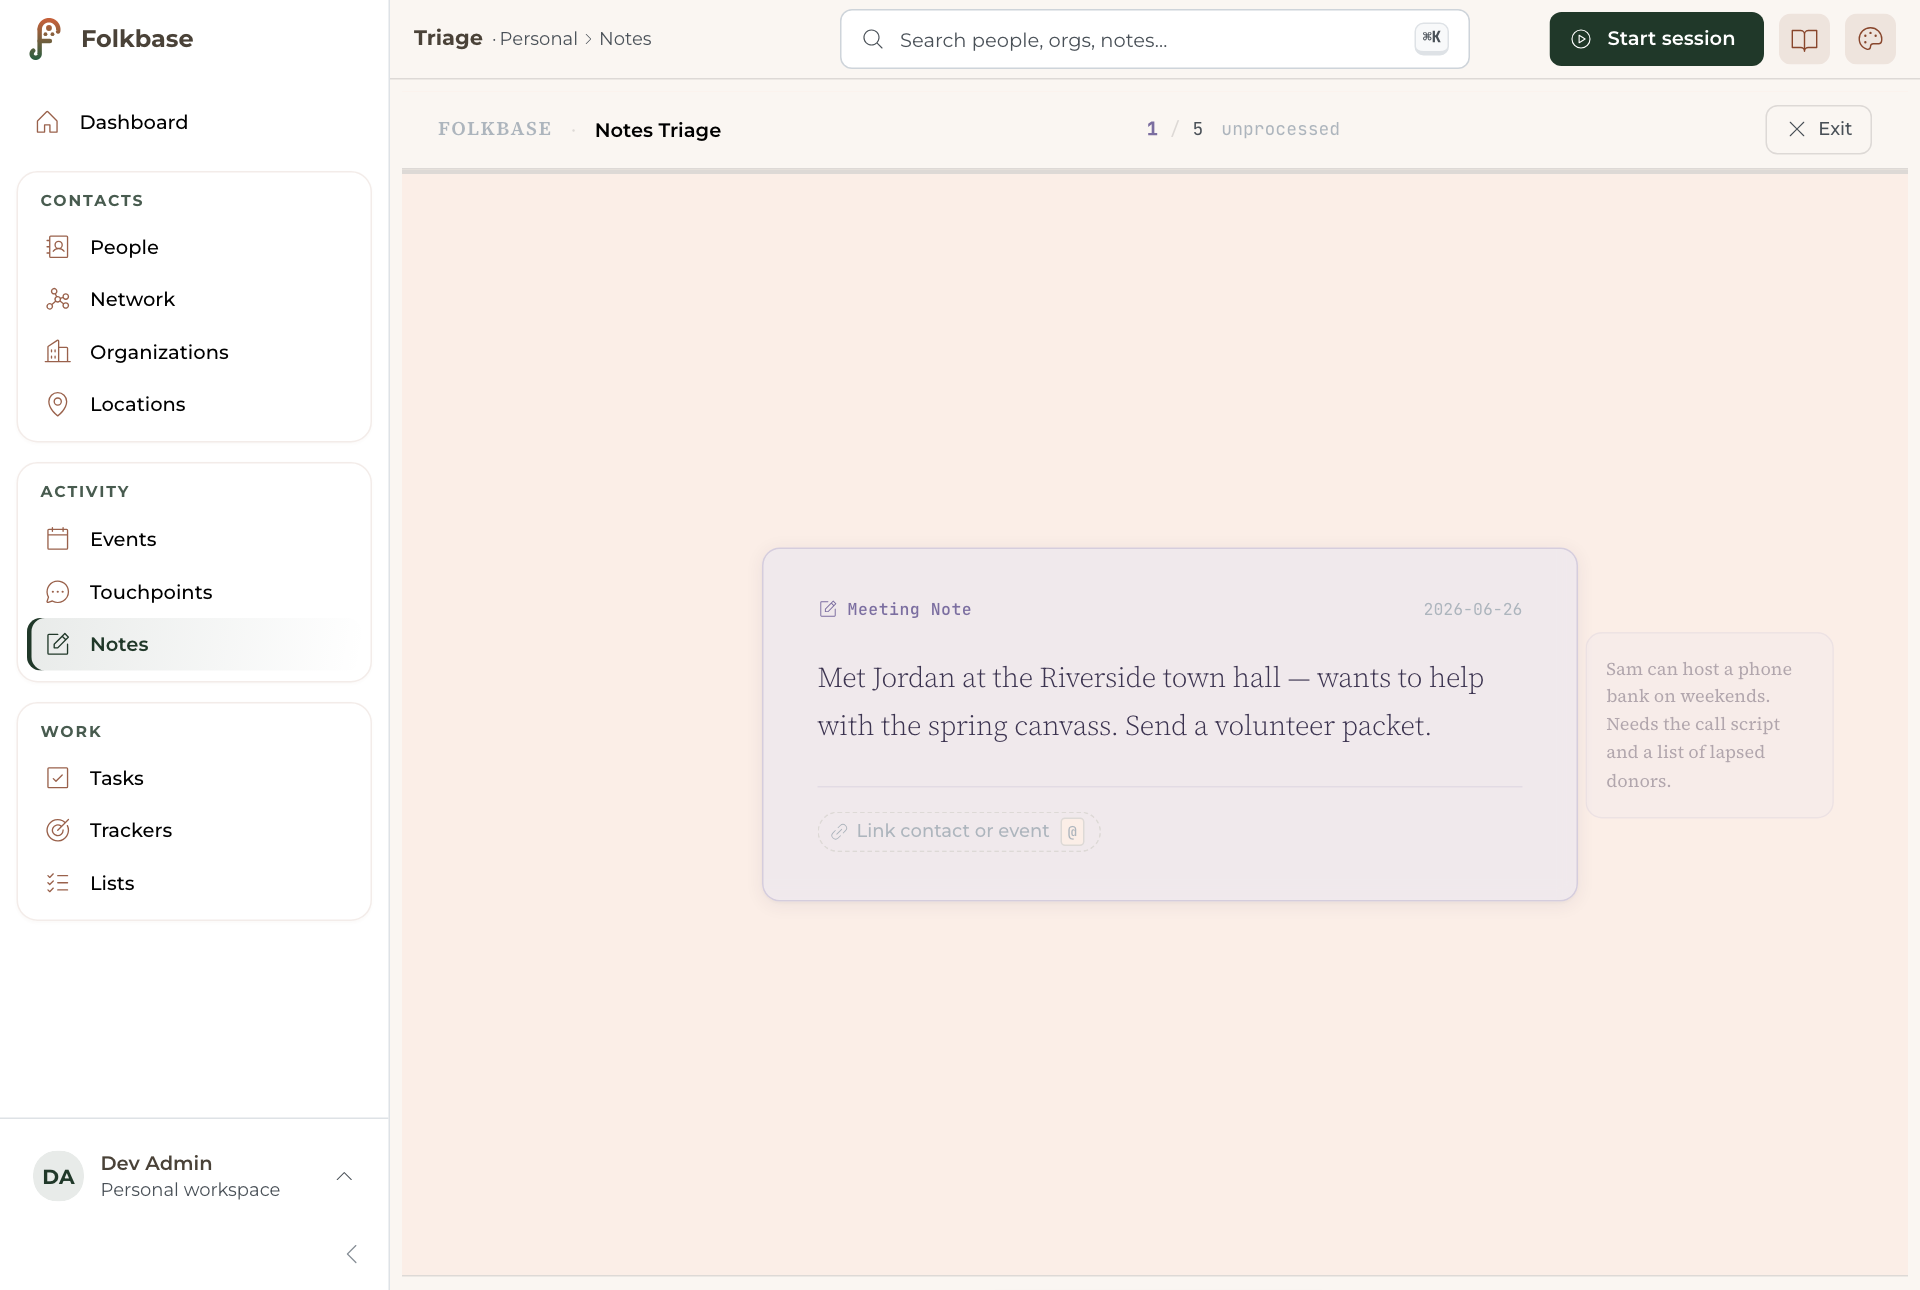Select Notes in the Activity section
Image resolution: width=1920 pixels, height=1290 pixels.
[x=194, y=644]
